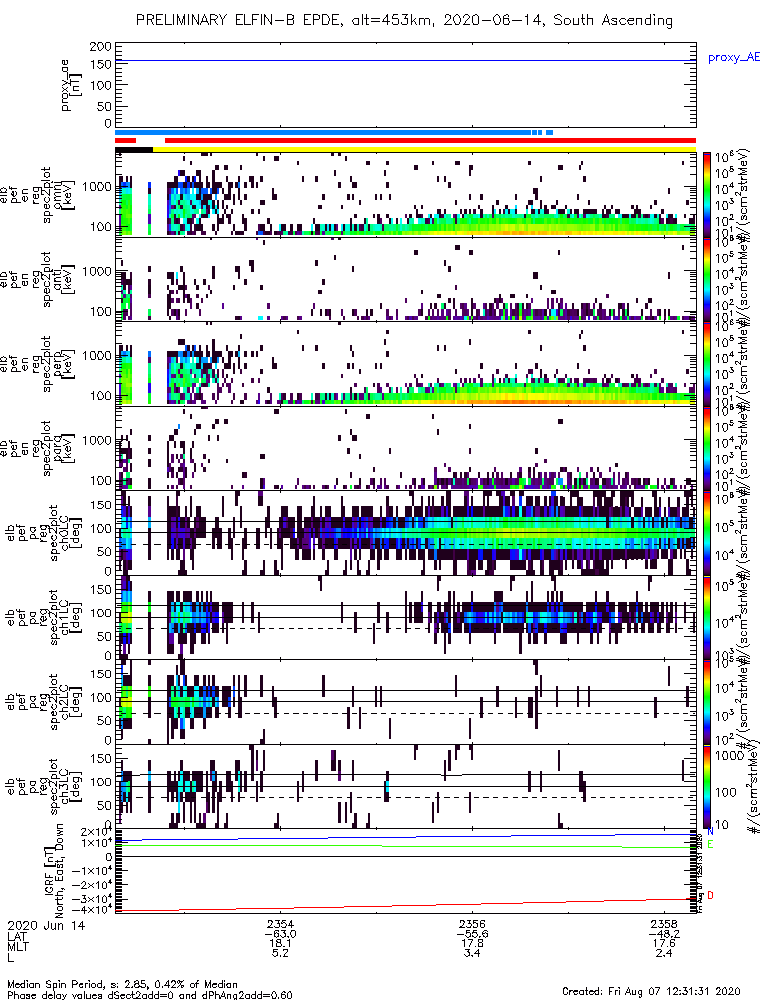The image size is (775, 1000).
Task: Click the LAT value '-48.2'
Action: tap(664, 934)
